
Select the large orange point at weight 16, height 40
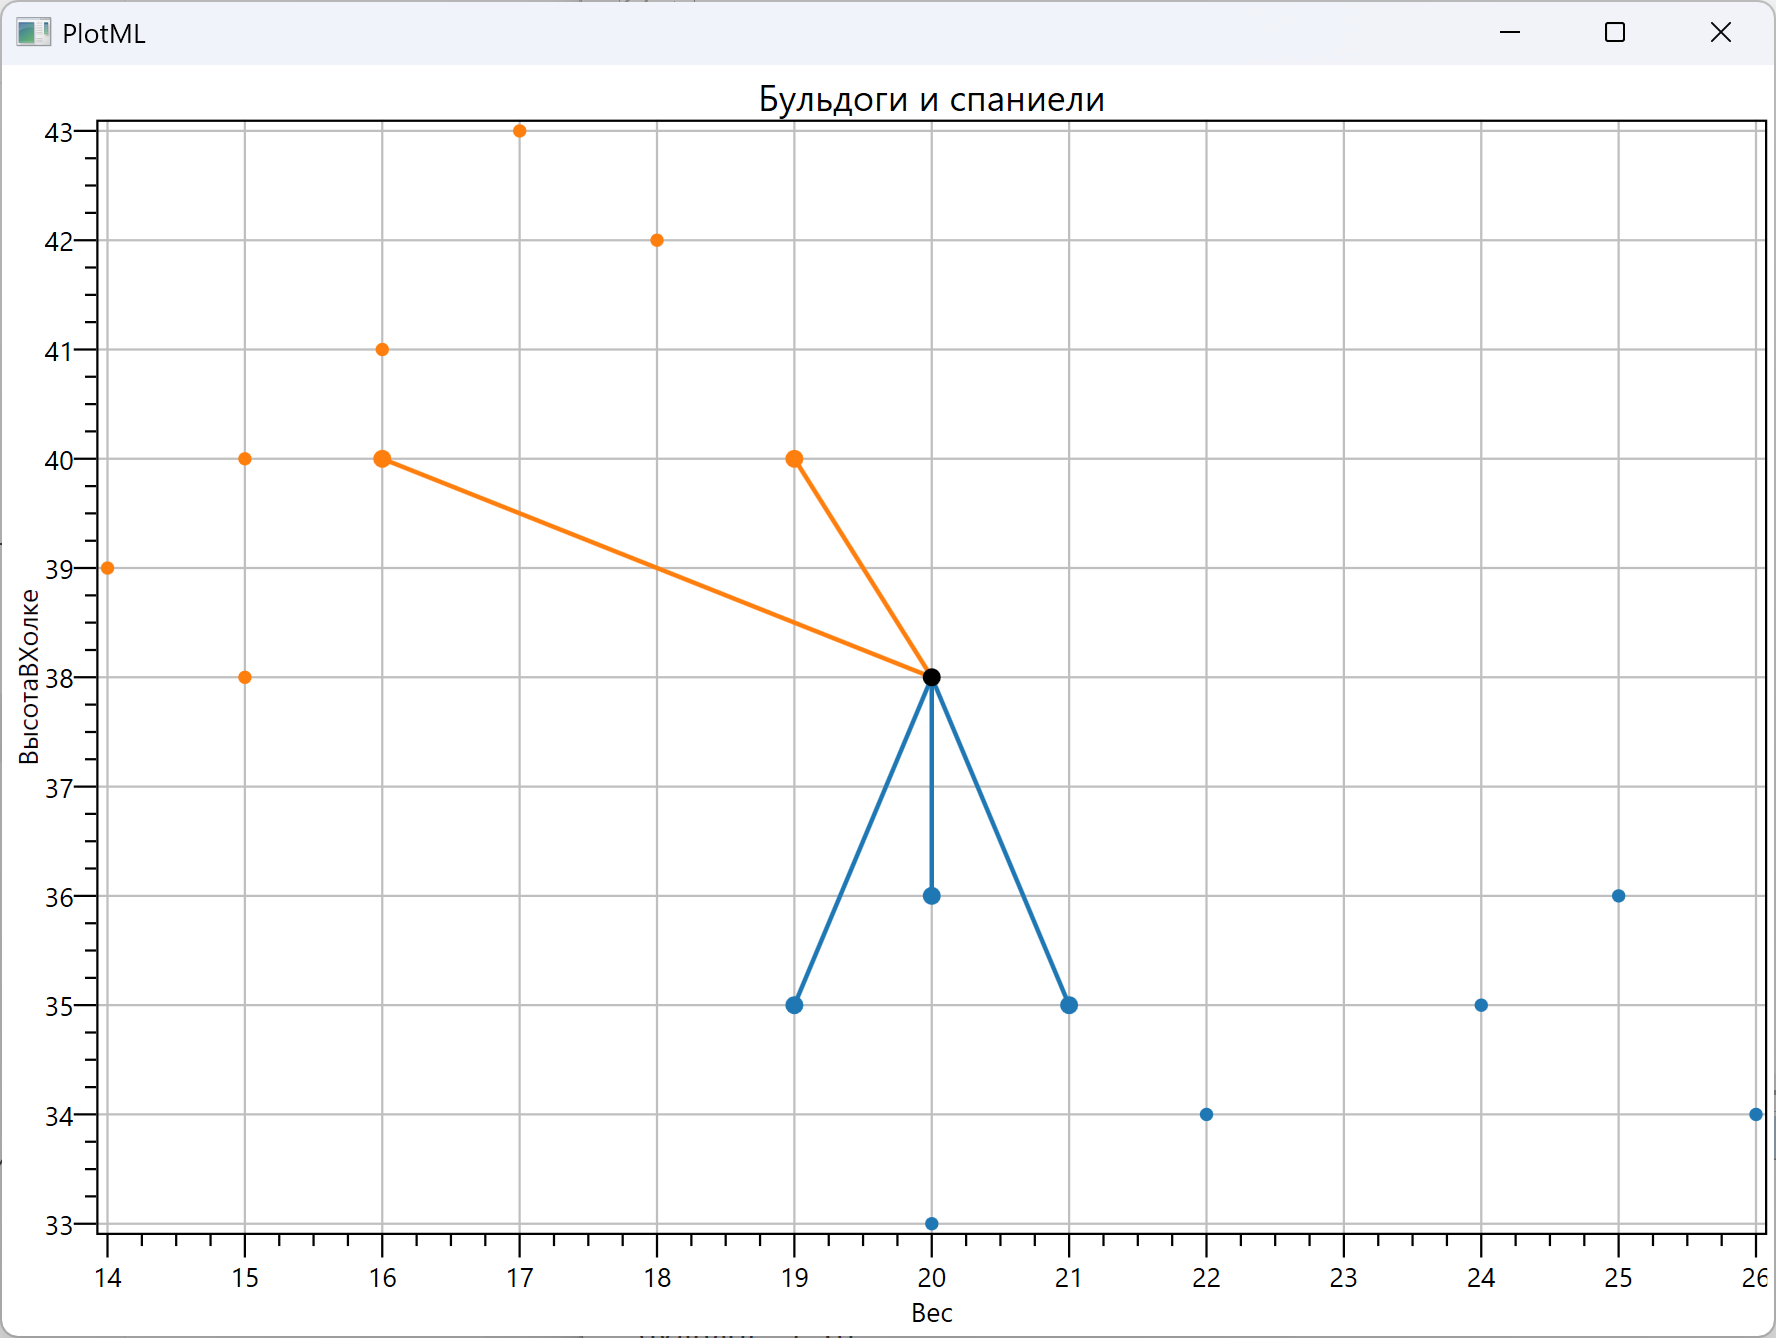point(382,459)
